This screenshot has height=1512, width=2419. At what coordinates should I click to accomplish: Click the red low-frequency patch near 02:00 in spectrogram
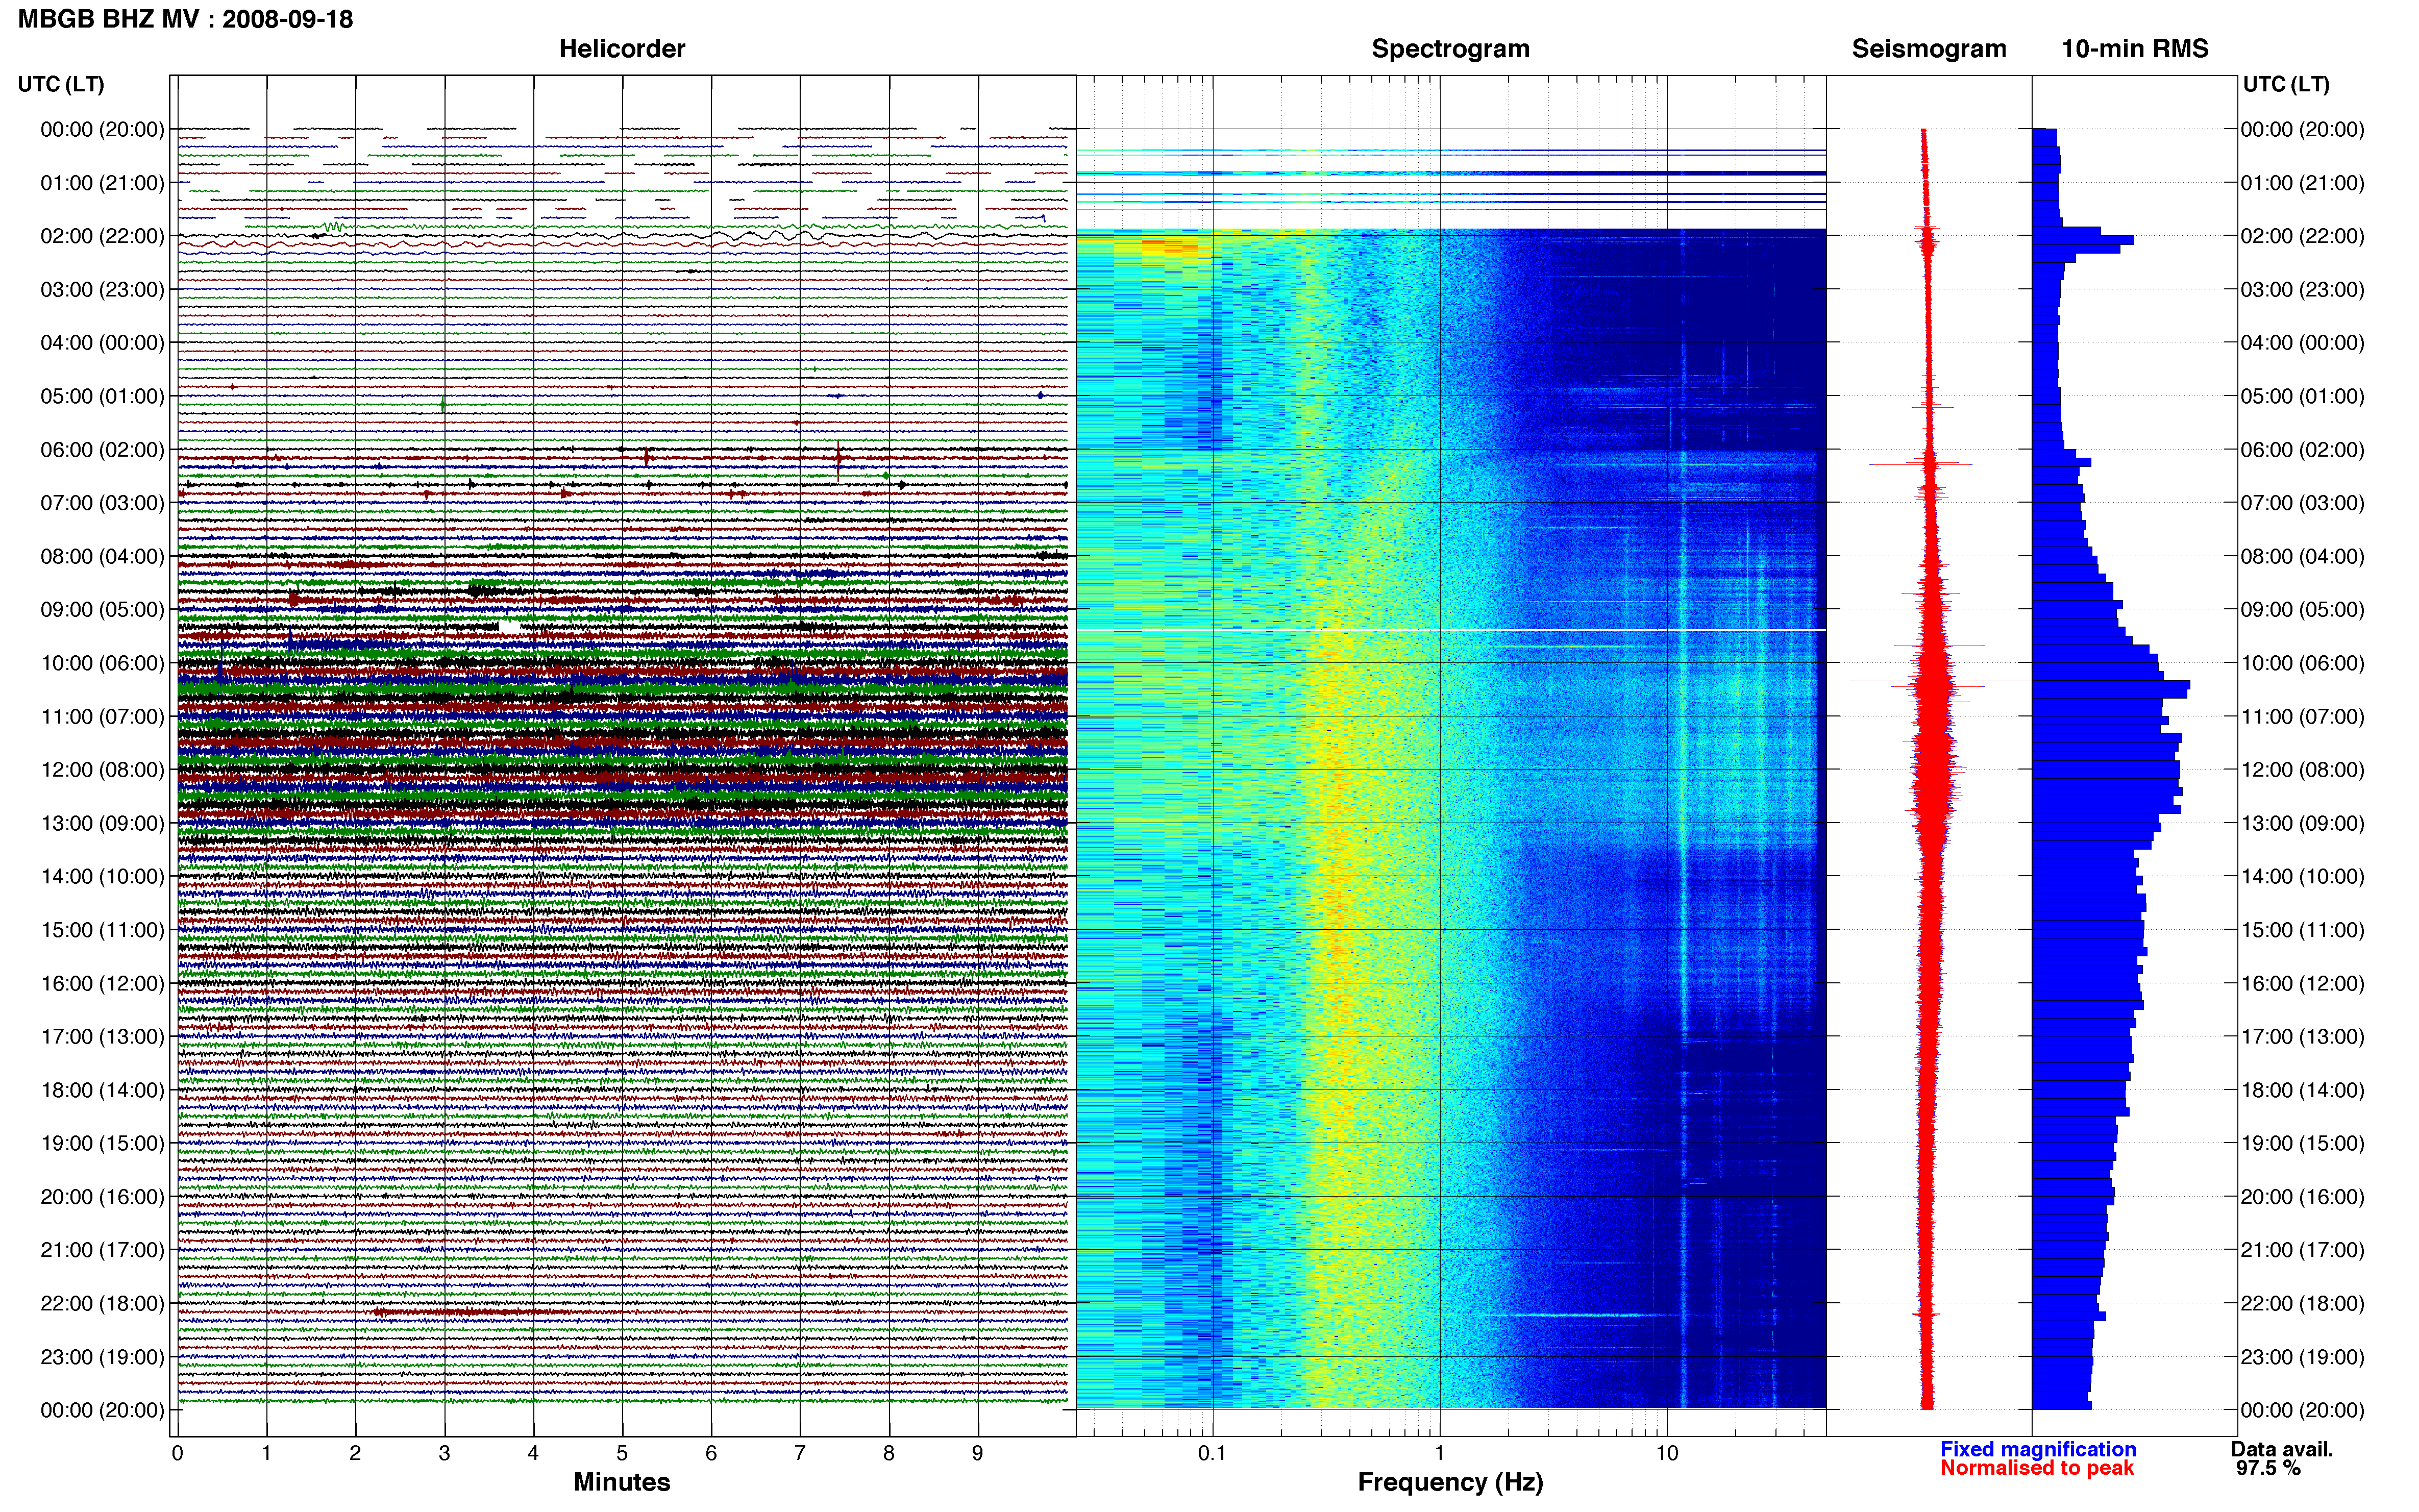point(1168,245)
